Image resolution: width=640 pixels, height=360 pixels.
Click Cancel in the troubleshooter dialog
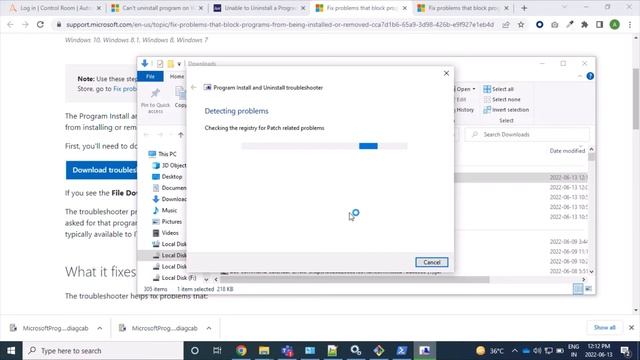tap(431, 262)
